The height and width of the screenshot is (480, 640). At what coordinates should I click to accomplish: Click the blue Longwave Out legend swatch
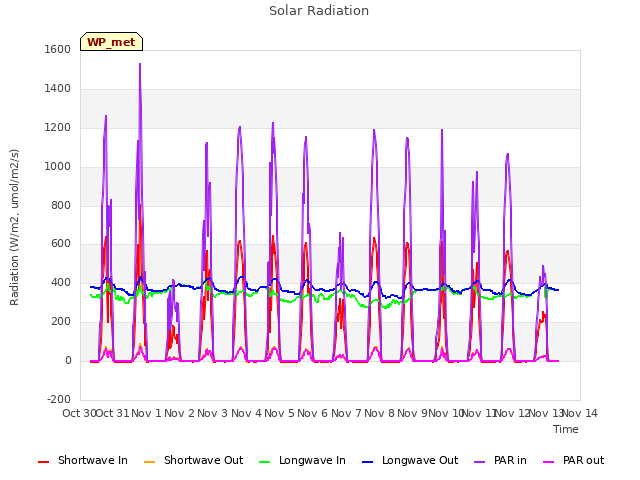[367, 462]
